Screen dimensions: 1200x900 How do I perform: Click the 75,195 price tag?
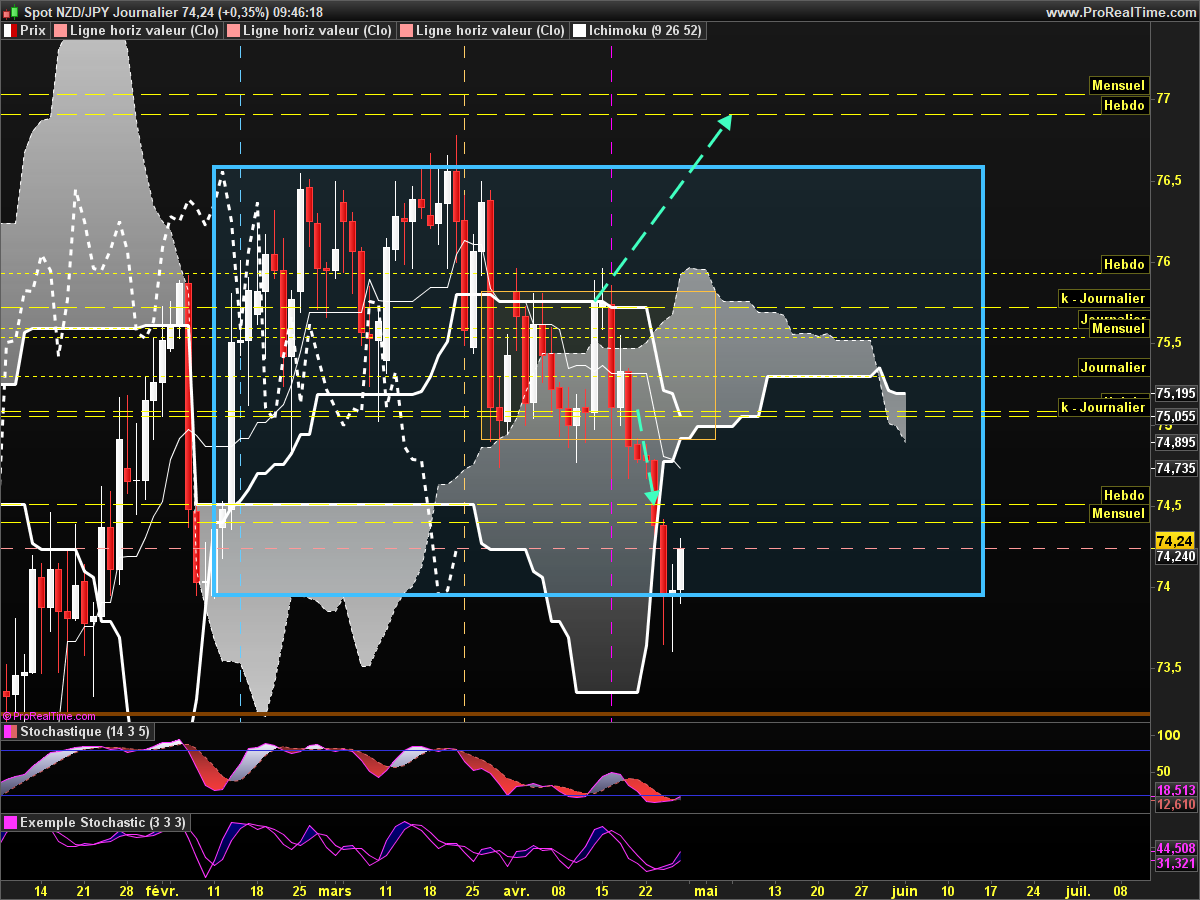click(1176, 393)
